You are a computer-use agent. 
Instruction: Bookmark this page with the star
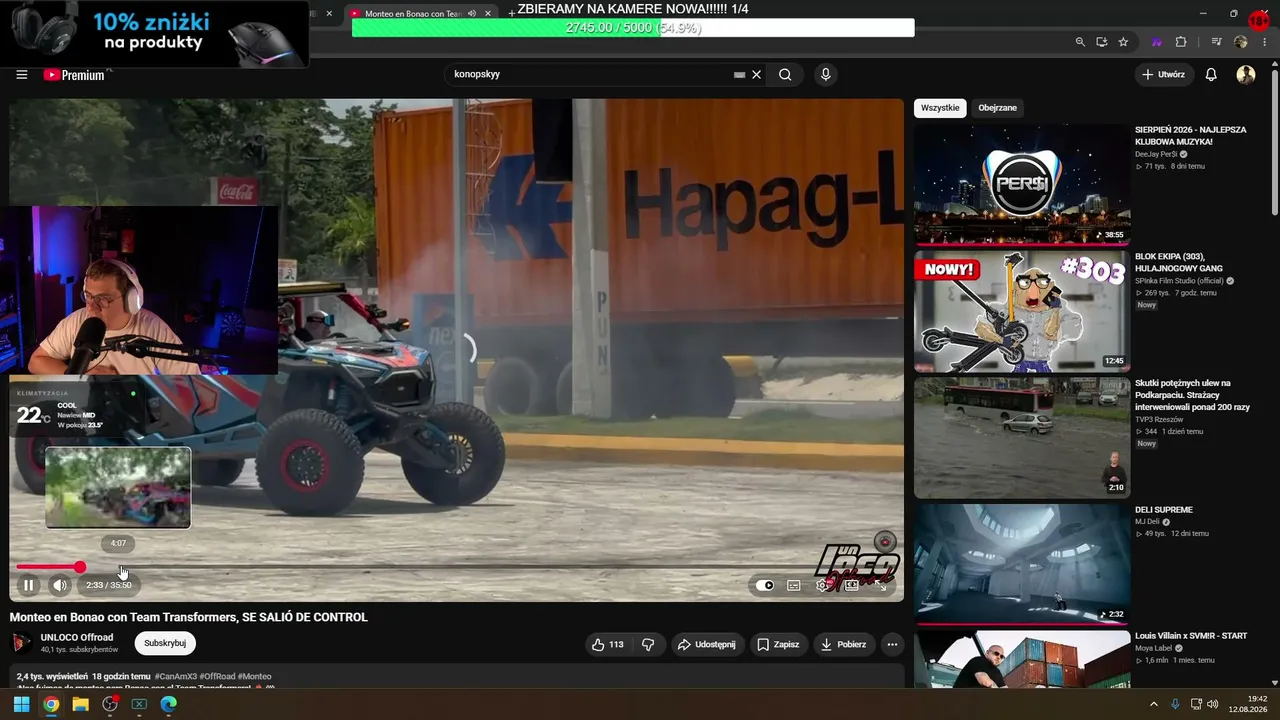(x=1124, y=42)
